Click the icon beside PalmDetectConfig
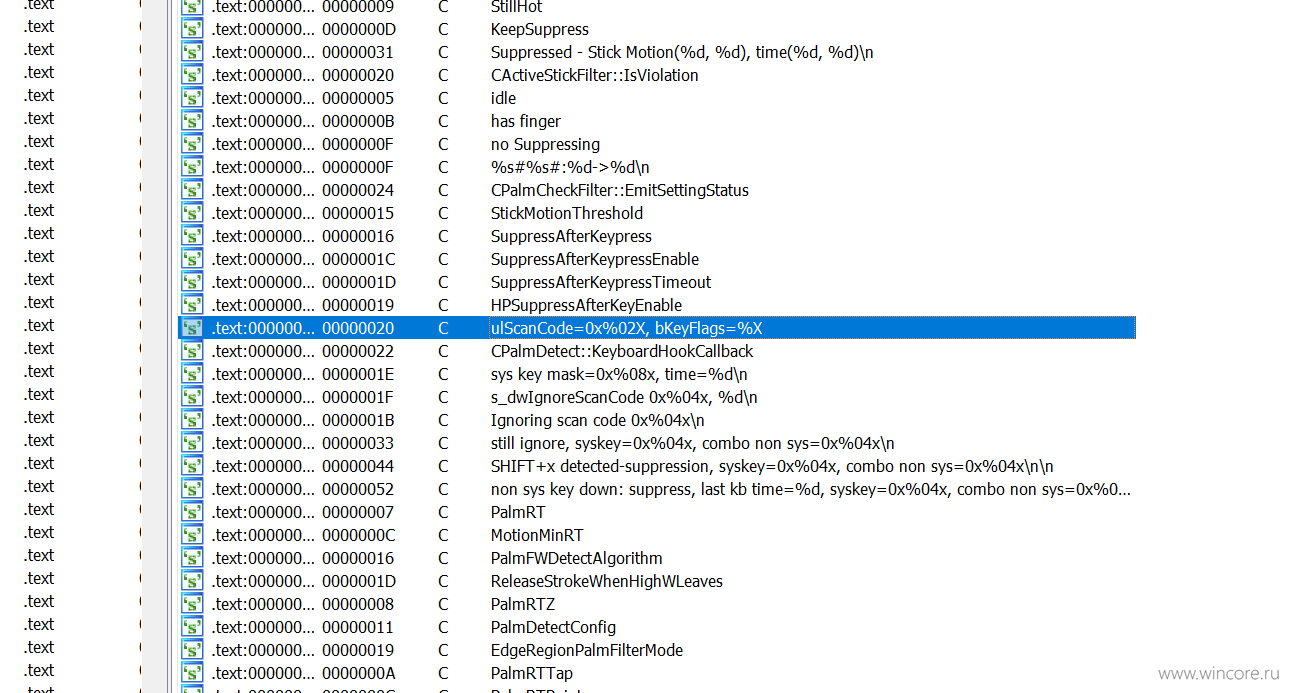1292x693 pixels. click(191, 627)
